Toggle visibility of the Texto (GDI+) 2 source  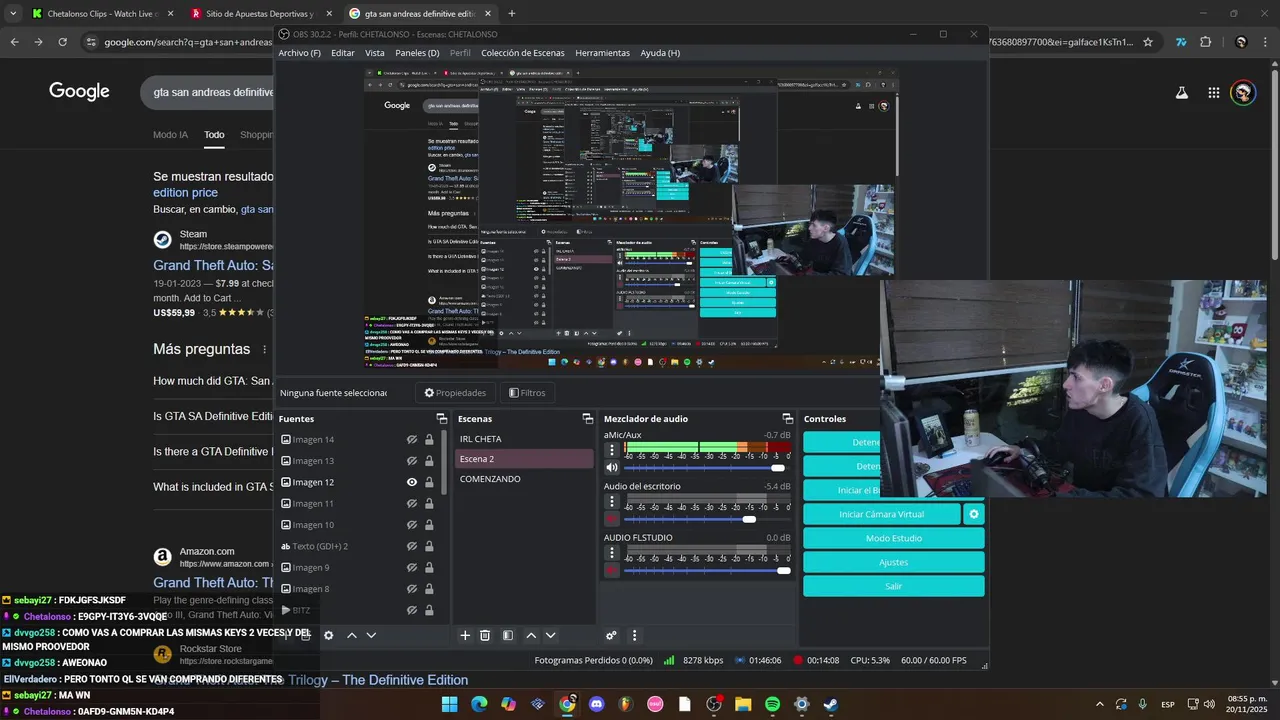click(x=412, y=547)
